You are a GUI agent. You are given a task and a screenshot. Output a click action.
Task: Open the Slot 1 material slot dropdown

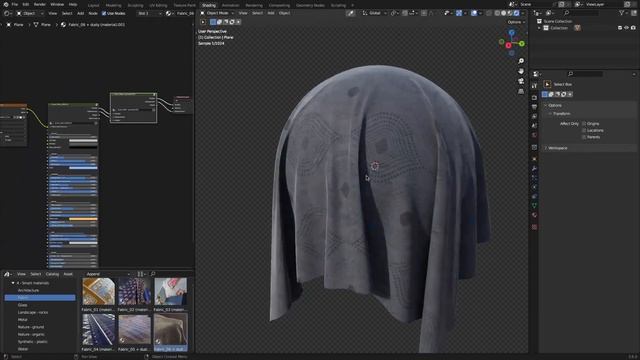coord(149,13)
